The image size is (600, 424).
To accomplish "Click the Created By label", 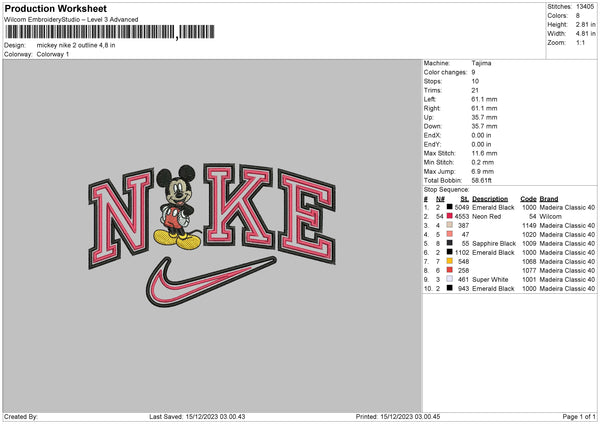I will [21, 417].
